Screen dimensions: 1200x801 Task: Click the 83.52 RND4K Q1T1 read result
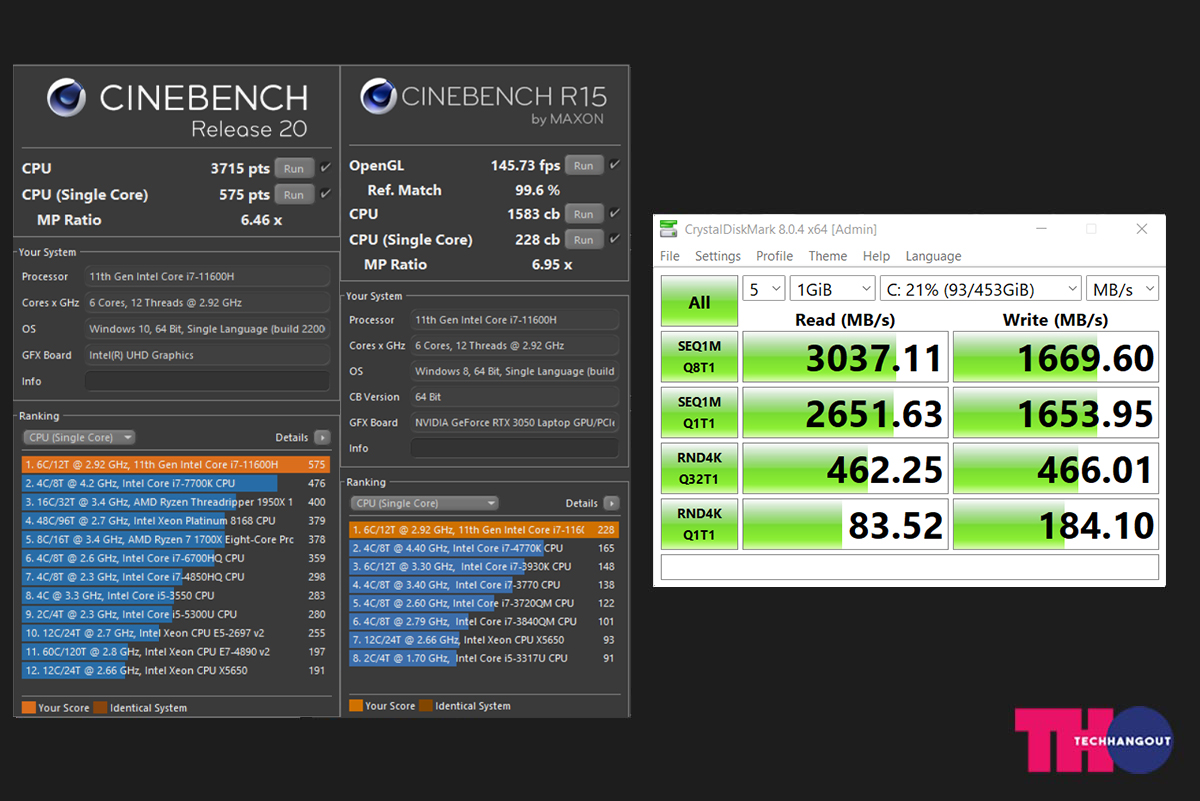coord(846,525)
